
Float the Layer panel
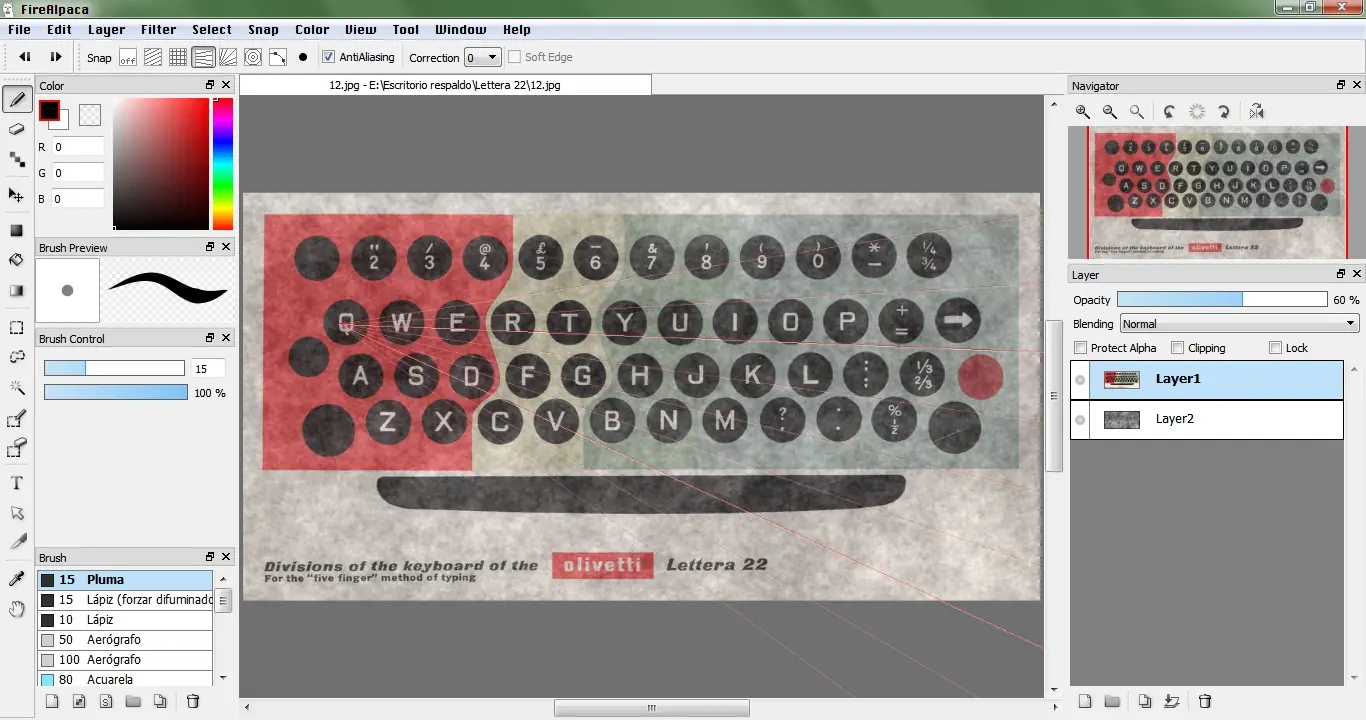(1341, 274)
